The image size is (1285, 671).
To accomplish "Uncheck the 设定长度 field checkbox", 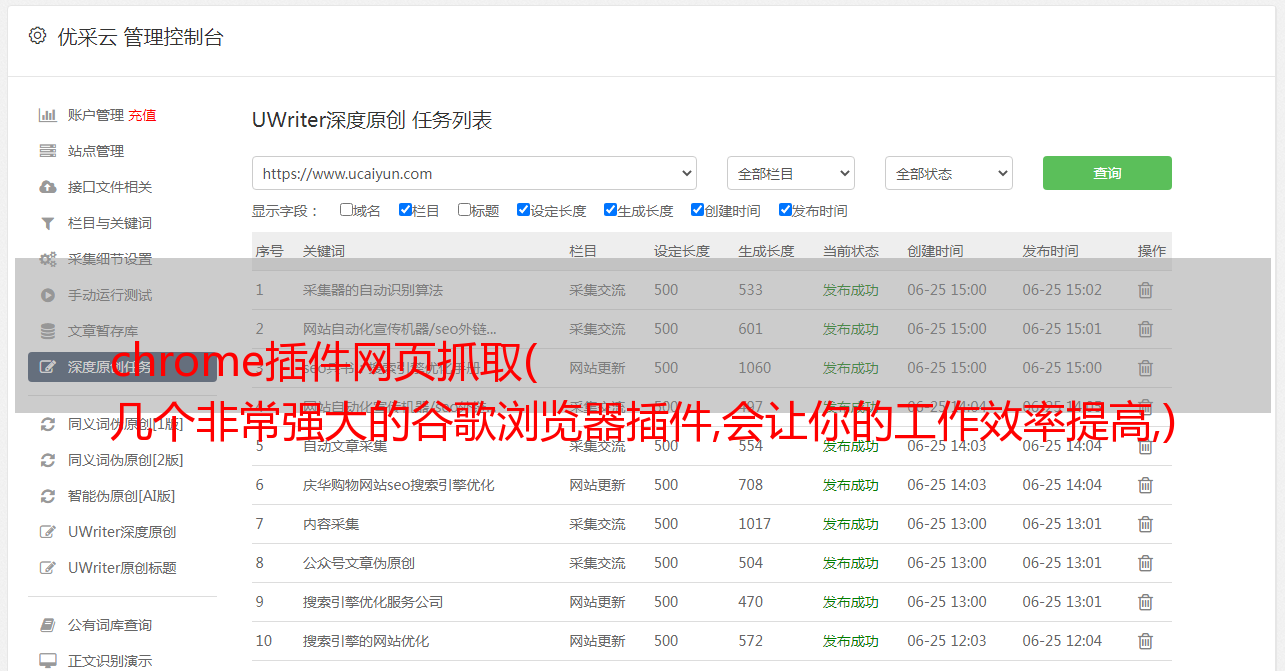I will click(x=523, y=210).
